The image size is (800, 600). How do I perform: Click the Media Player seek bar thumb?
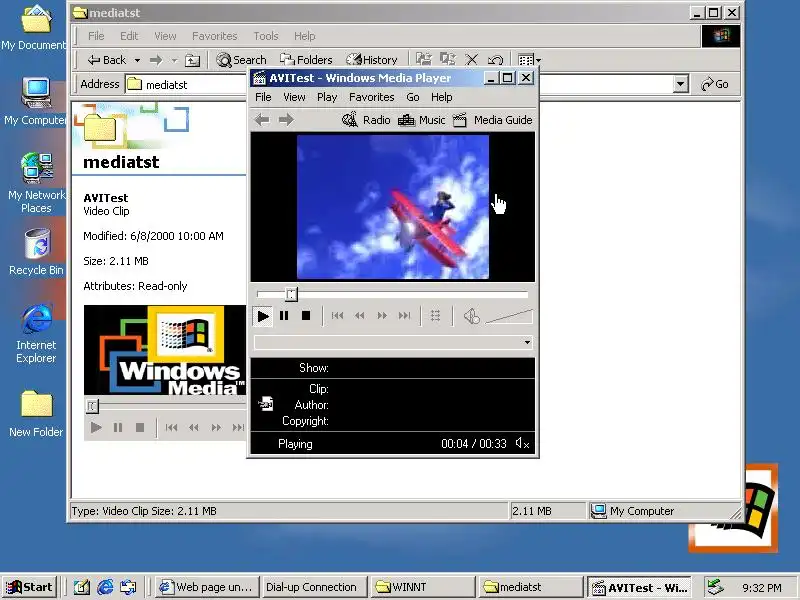pyautogui.click(x=291, y=294)
